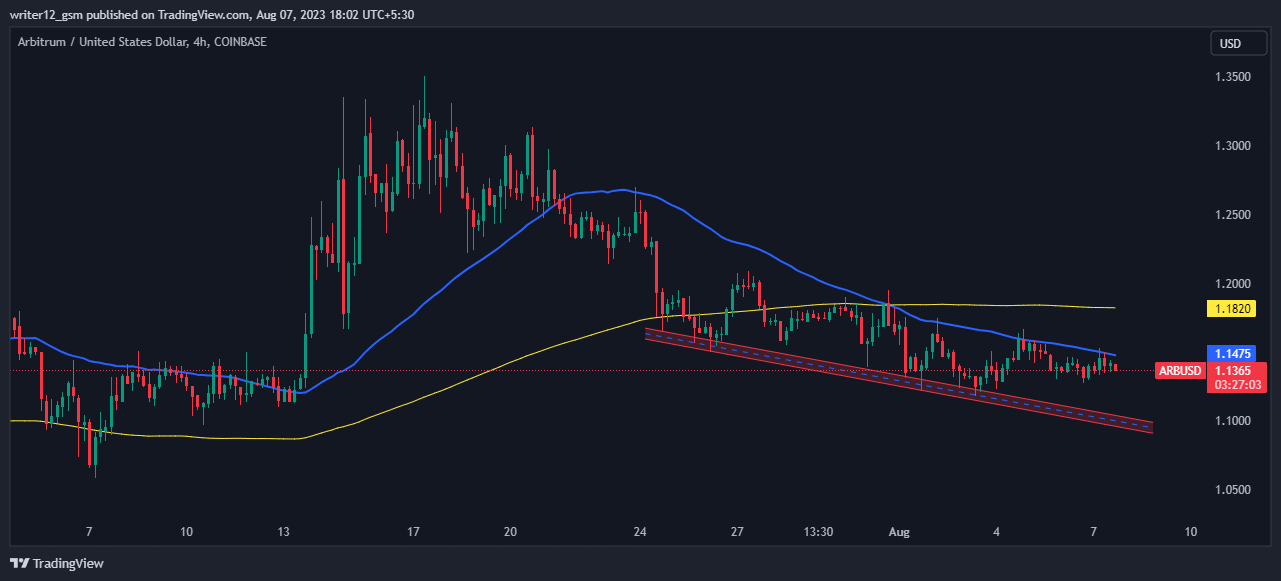Click the 24 date axis label
The height and width of the screenshot is (581, 1281).
640,532
